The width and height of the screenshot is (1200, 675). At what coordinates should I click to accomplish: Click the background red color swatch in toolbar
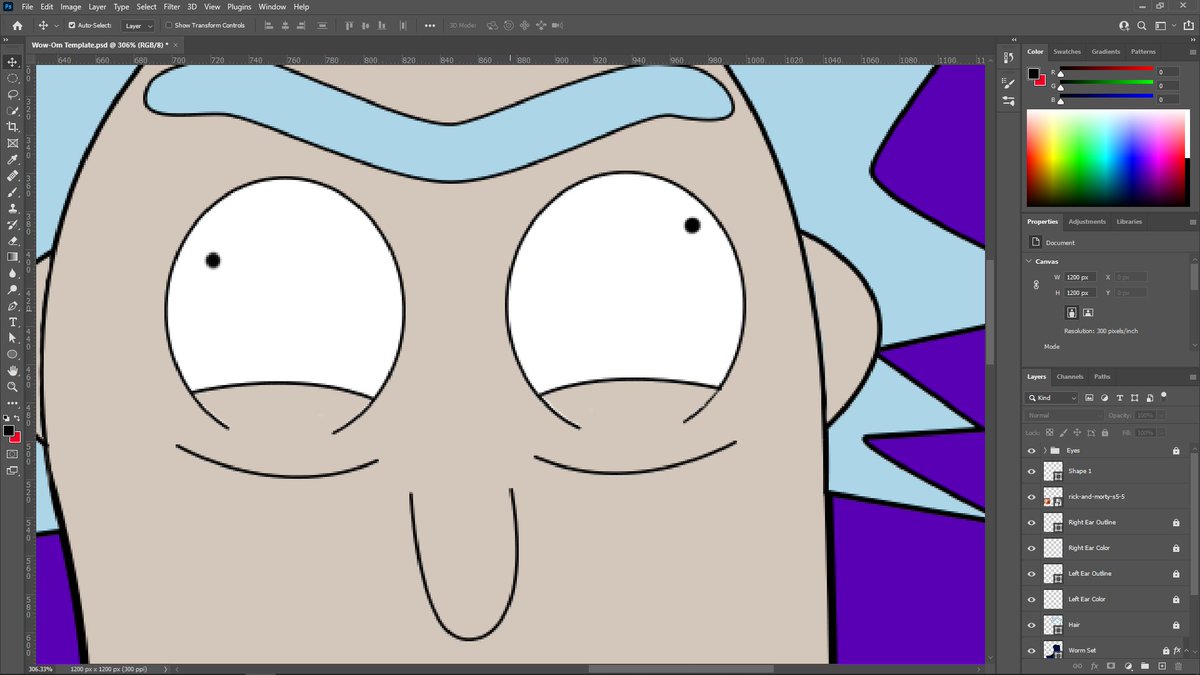coord(15,437)
